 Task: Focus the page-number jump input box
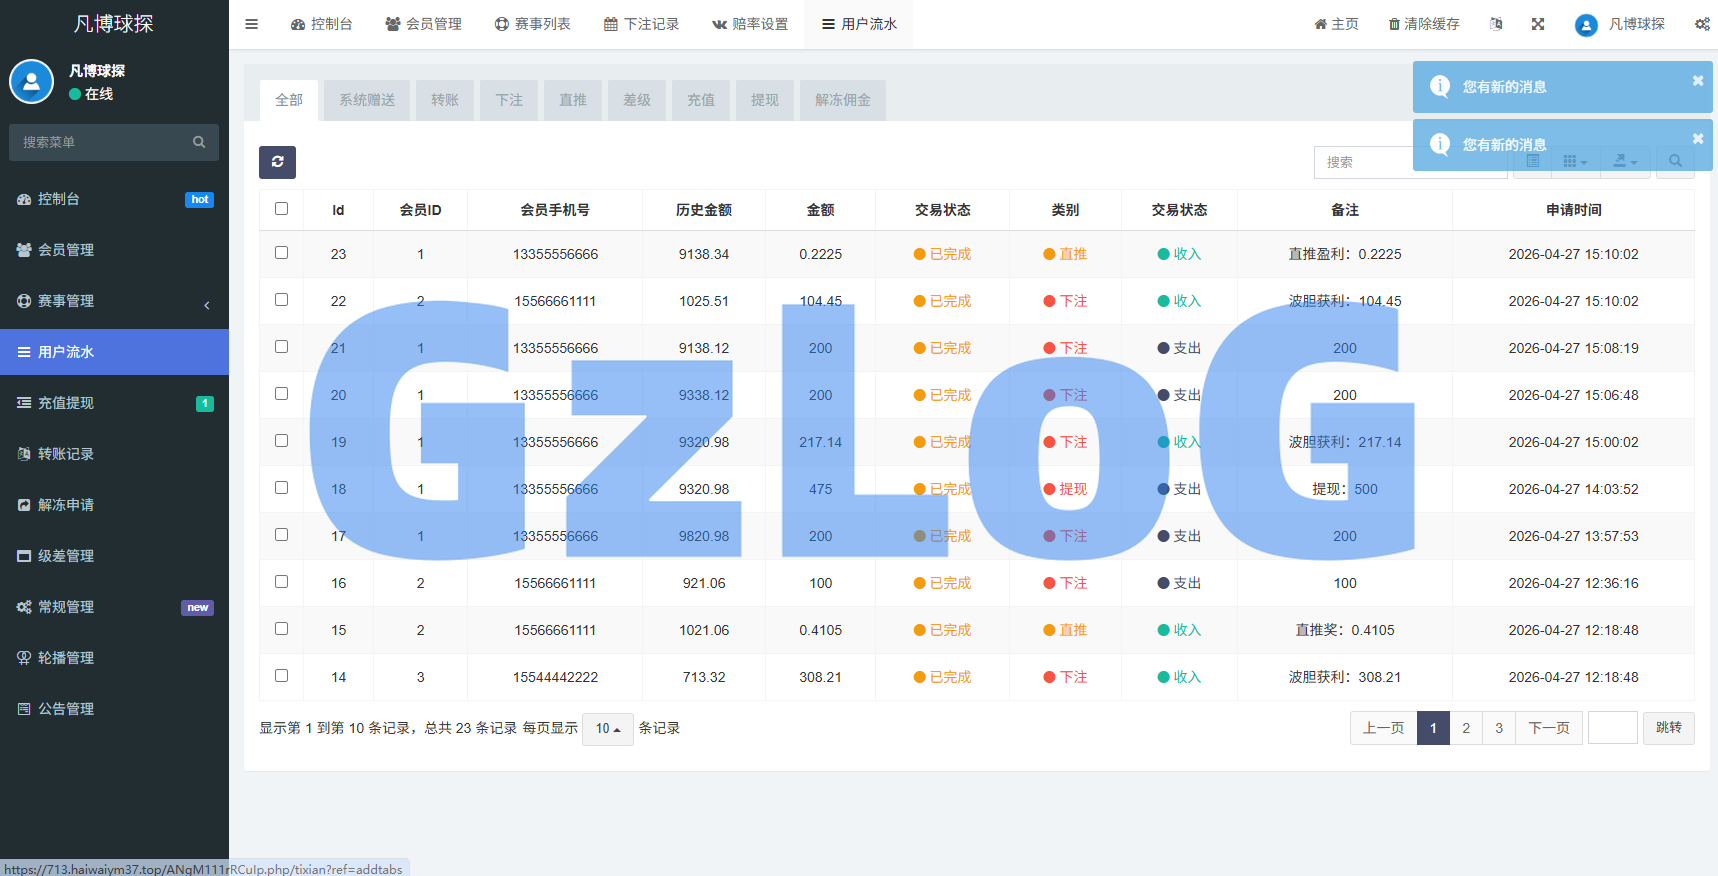(1612, 728)
